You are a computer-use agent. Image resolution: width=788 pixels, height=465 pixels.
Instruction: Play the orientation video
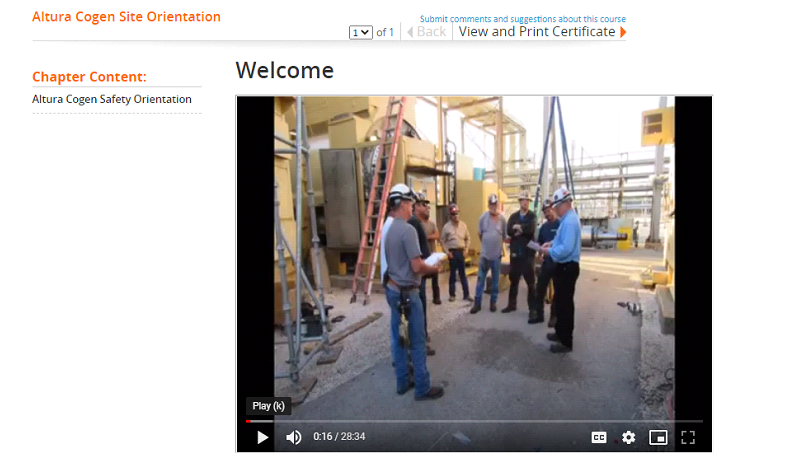point(262,437)
